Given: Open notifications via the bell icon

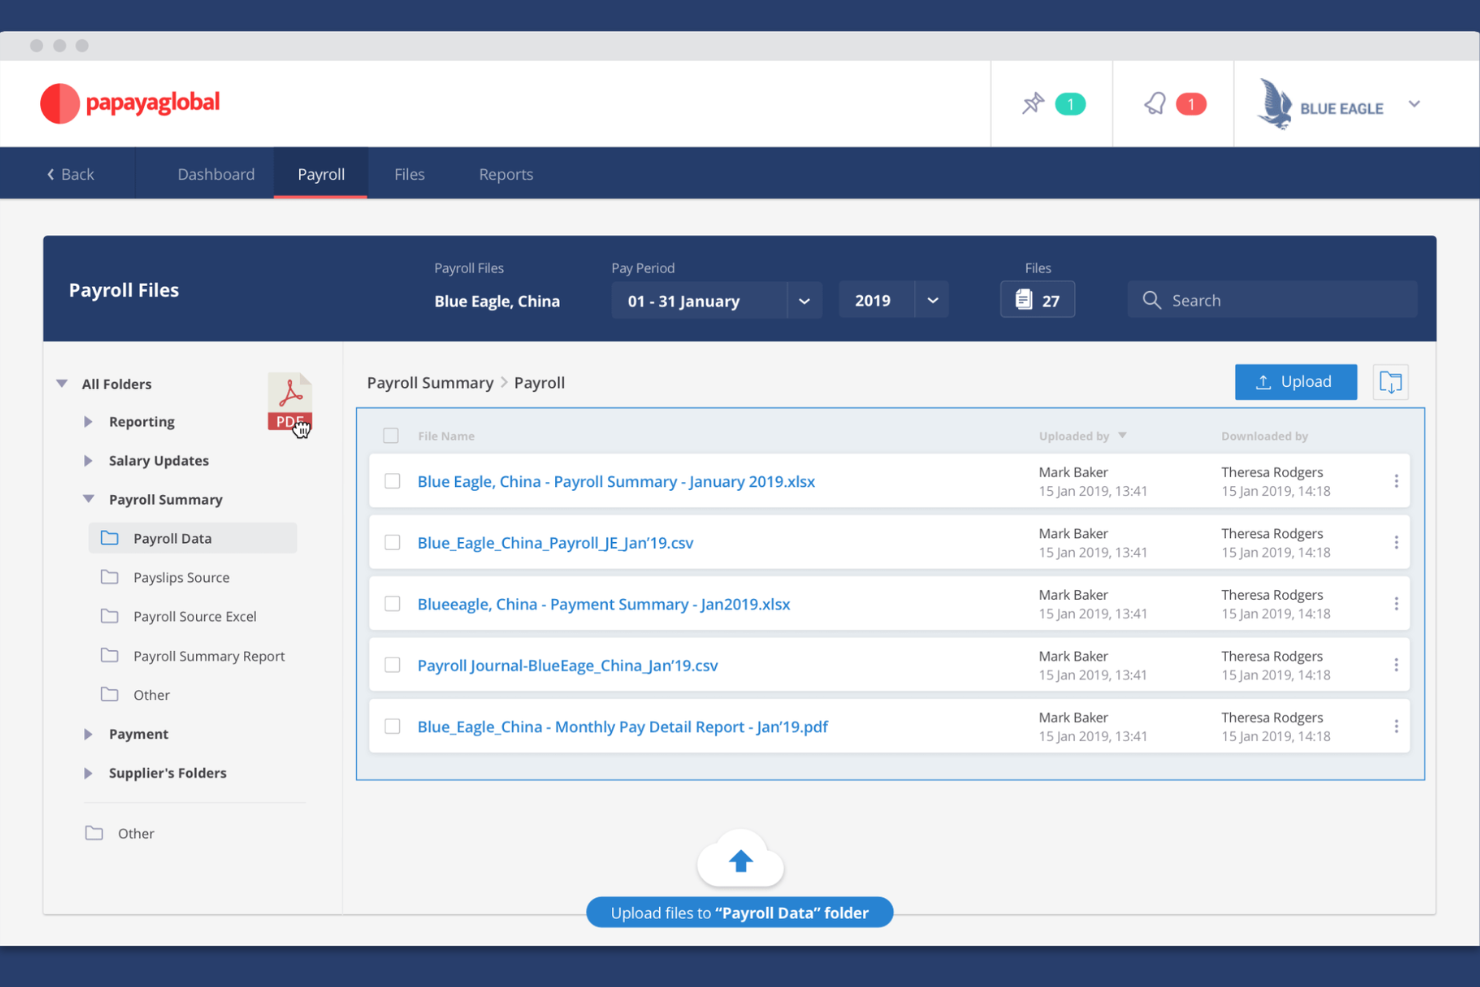Looking at the screenshot, I should (1155, 103).
